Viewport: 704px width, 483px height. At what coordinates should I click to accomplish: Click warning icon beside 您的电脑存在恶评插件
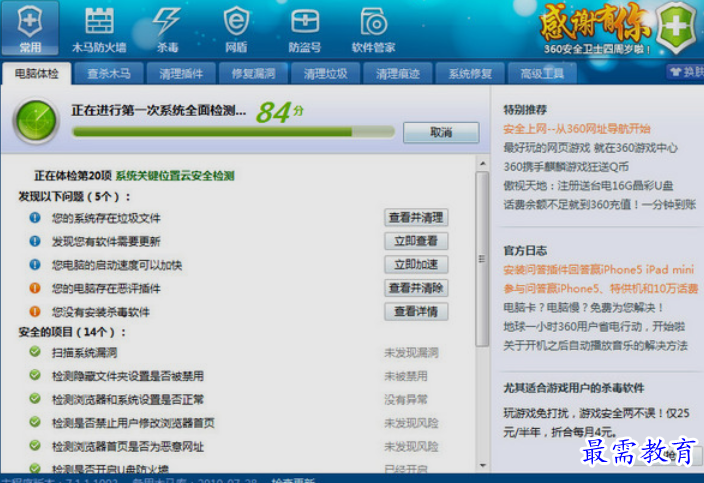tap(35, 288)
